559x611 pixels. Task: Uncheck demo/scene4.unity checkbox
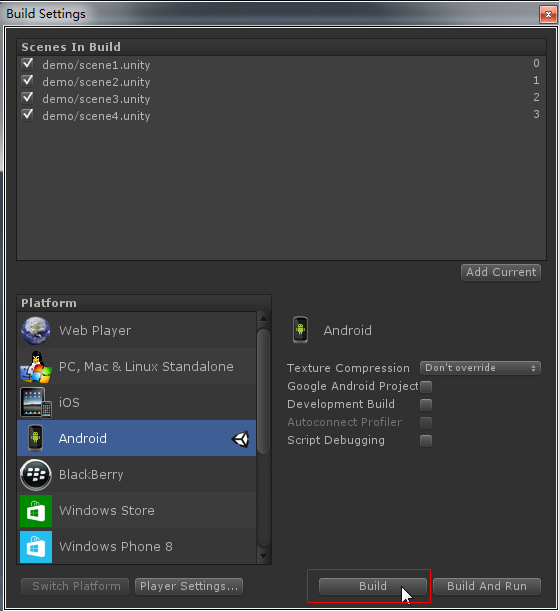click(27, 115)
